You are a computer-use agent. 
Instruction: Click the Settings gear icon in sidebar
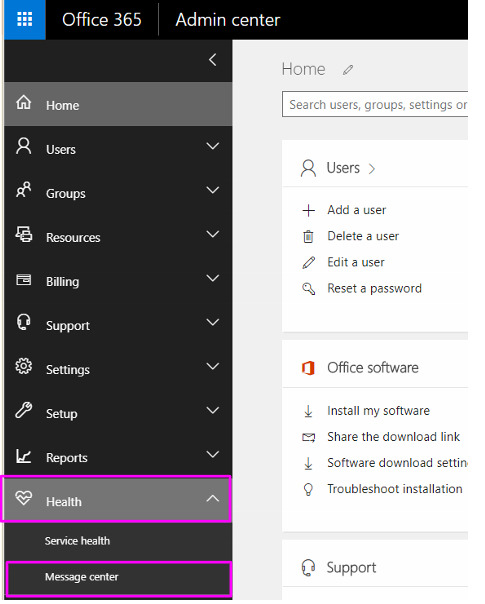(24, 366)
